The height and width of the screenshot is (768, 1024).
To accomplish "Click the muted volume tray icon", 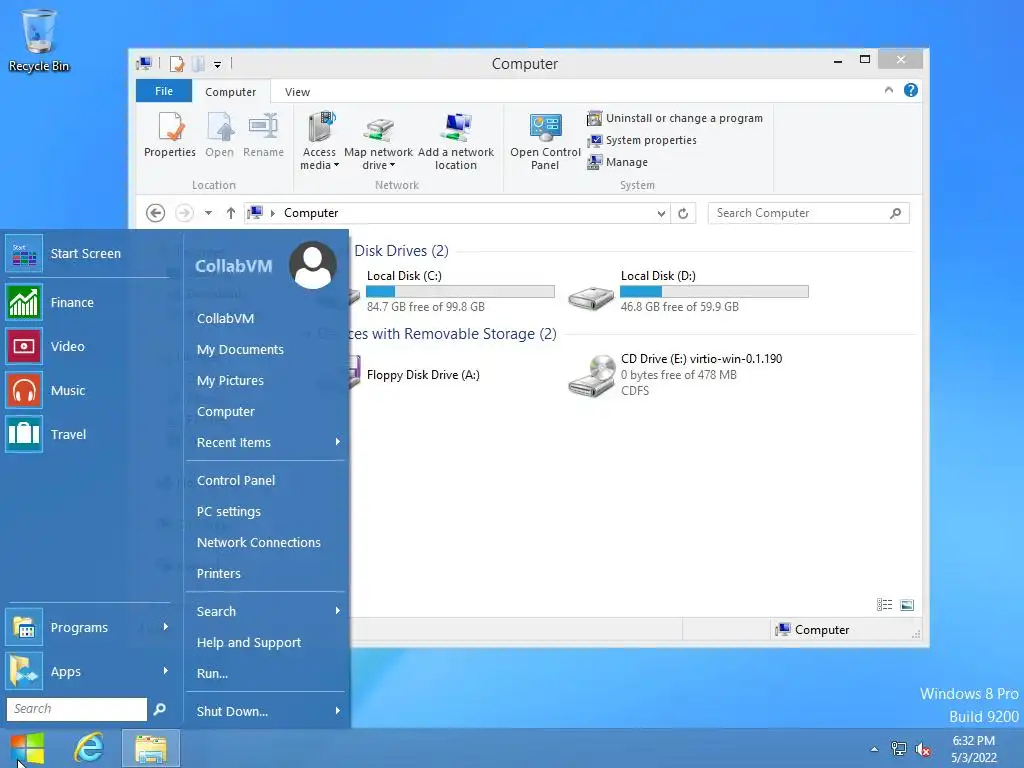I will click(x=923, y=749).
